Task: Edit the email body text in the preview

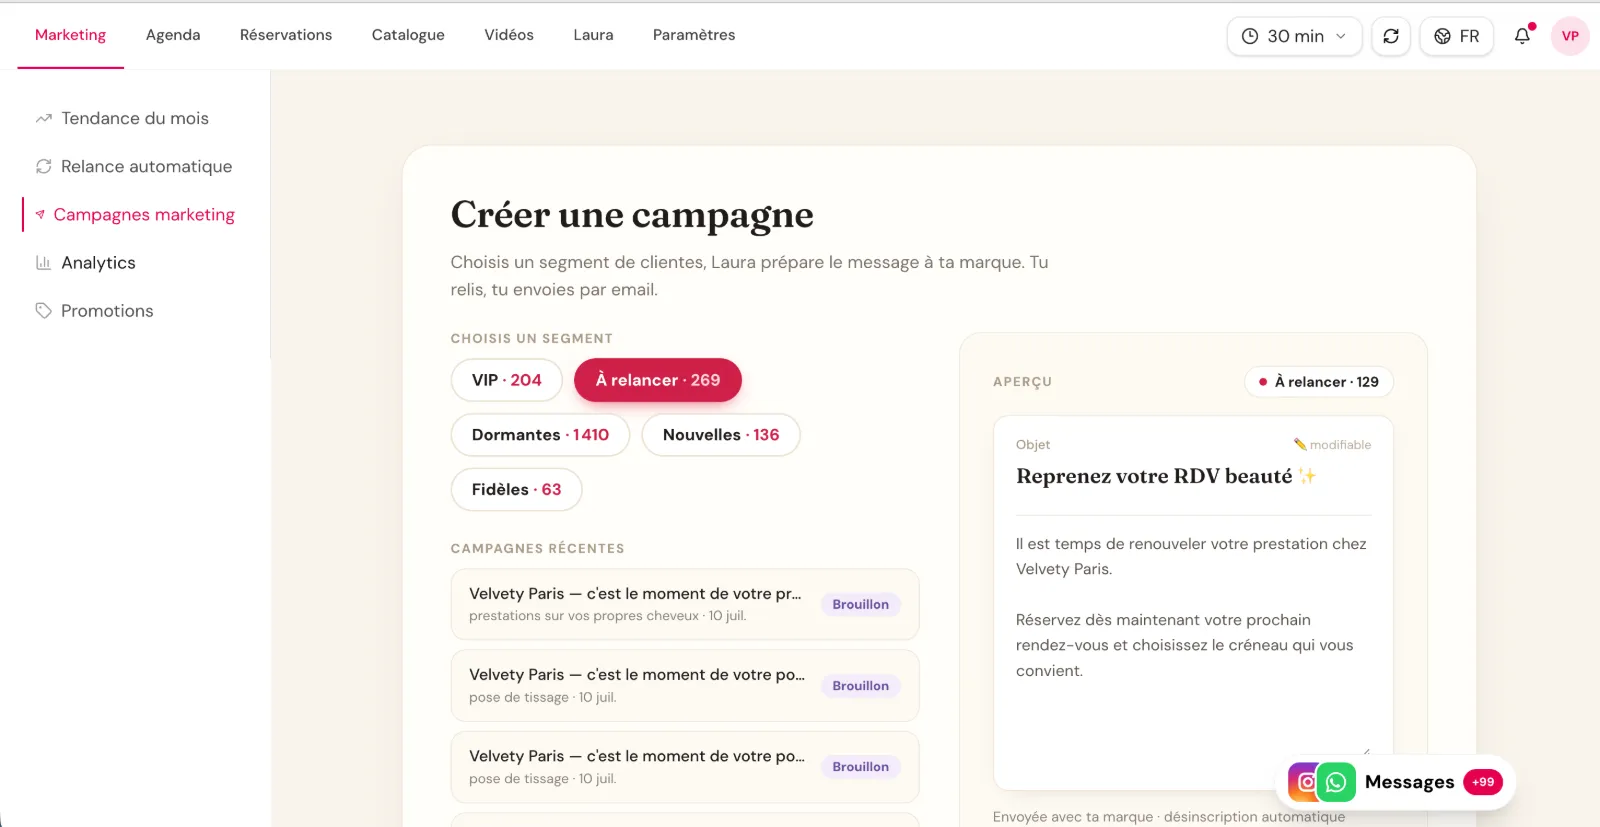Action: pos(1192,645)
